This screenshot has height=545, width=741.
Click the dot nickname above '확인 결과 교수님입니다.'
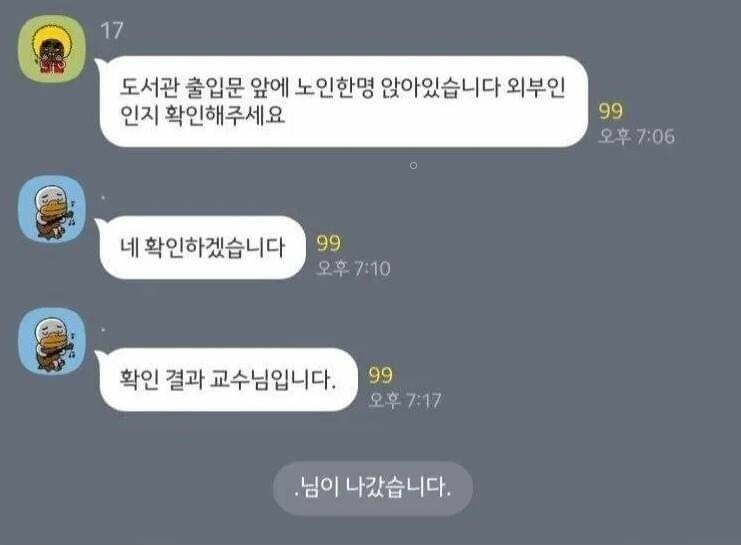[x=103, y=329]
